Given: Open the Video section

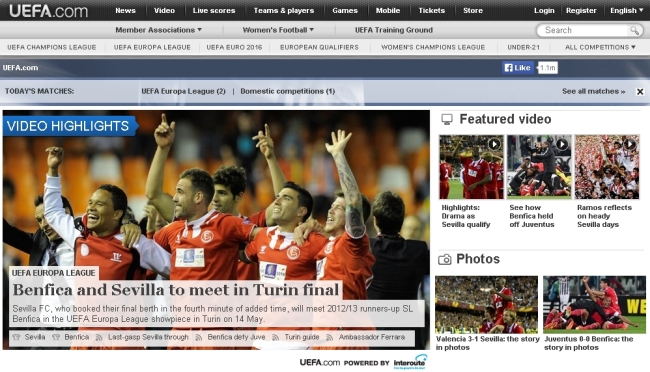Looking at the screenshot, I should 164,11.
